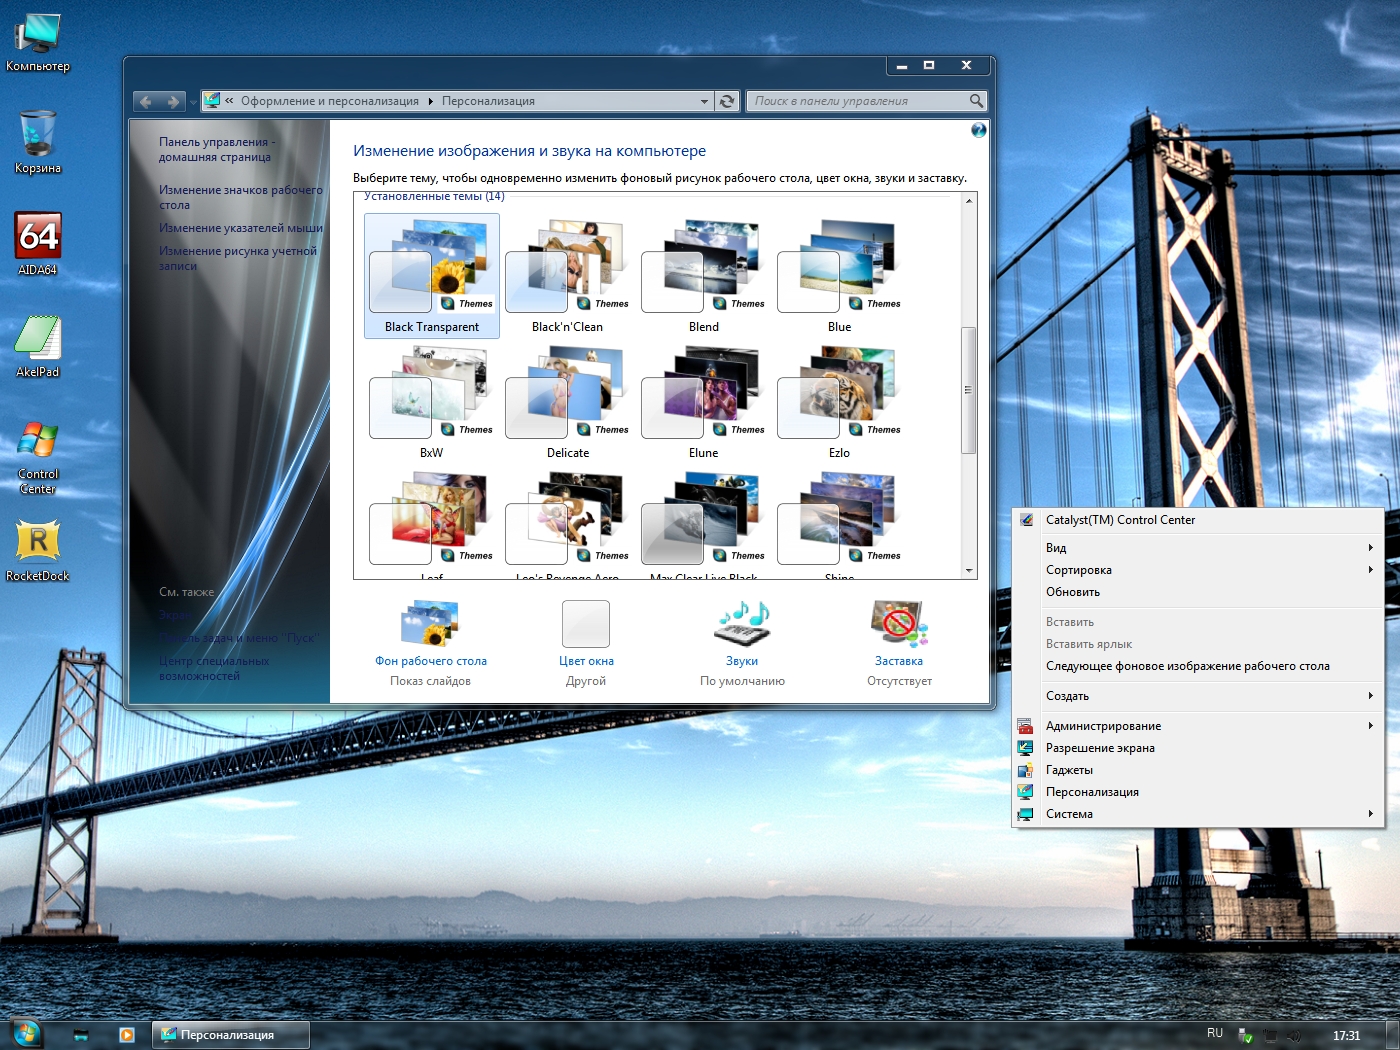
Task: Open the Корзина recycle bin icon
Action: 37,142
